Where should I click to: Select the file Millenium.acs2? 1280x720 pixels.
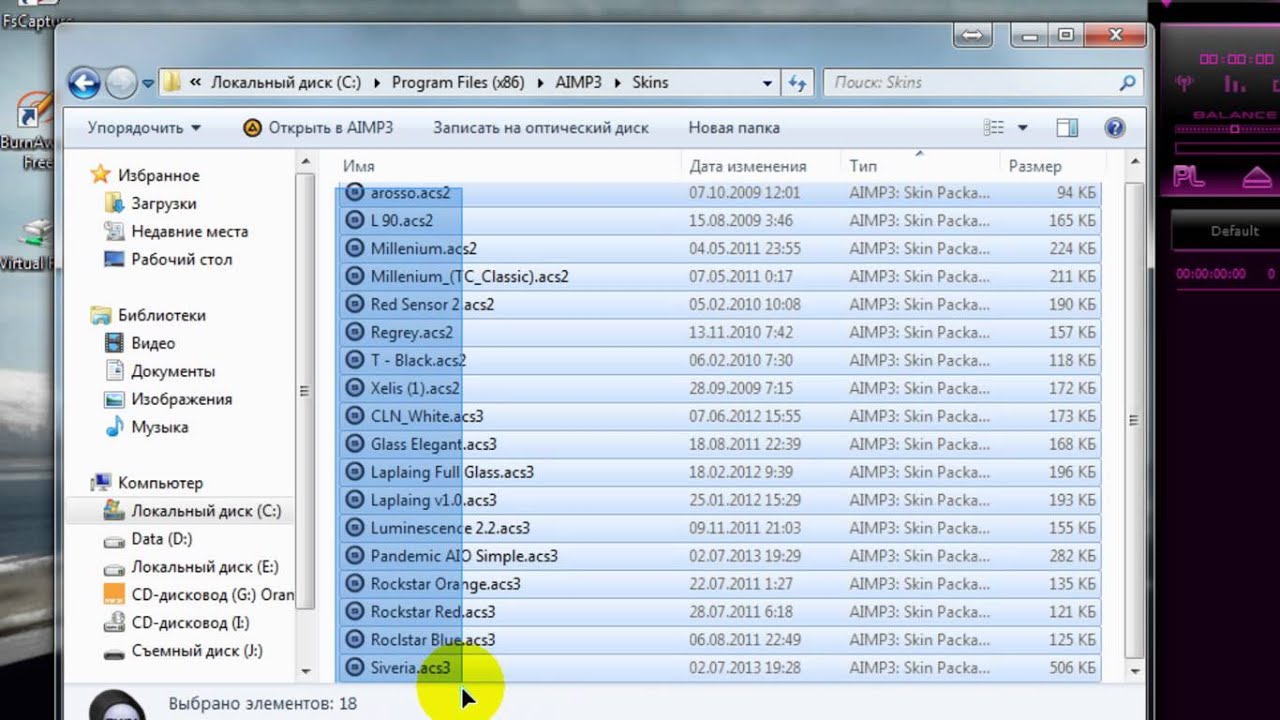[719, 248]
